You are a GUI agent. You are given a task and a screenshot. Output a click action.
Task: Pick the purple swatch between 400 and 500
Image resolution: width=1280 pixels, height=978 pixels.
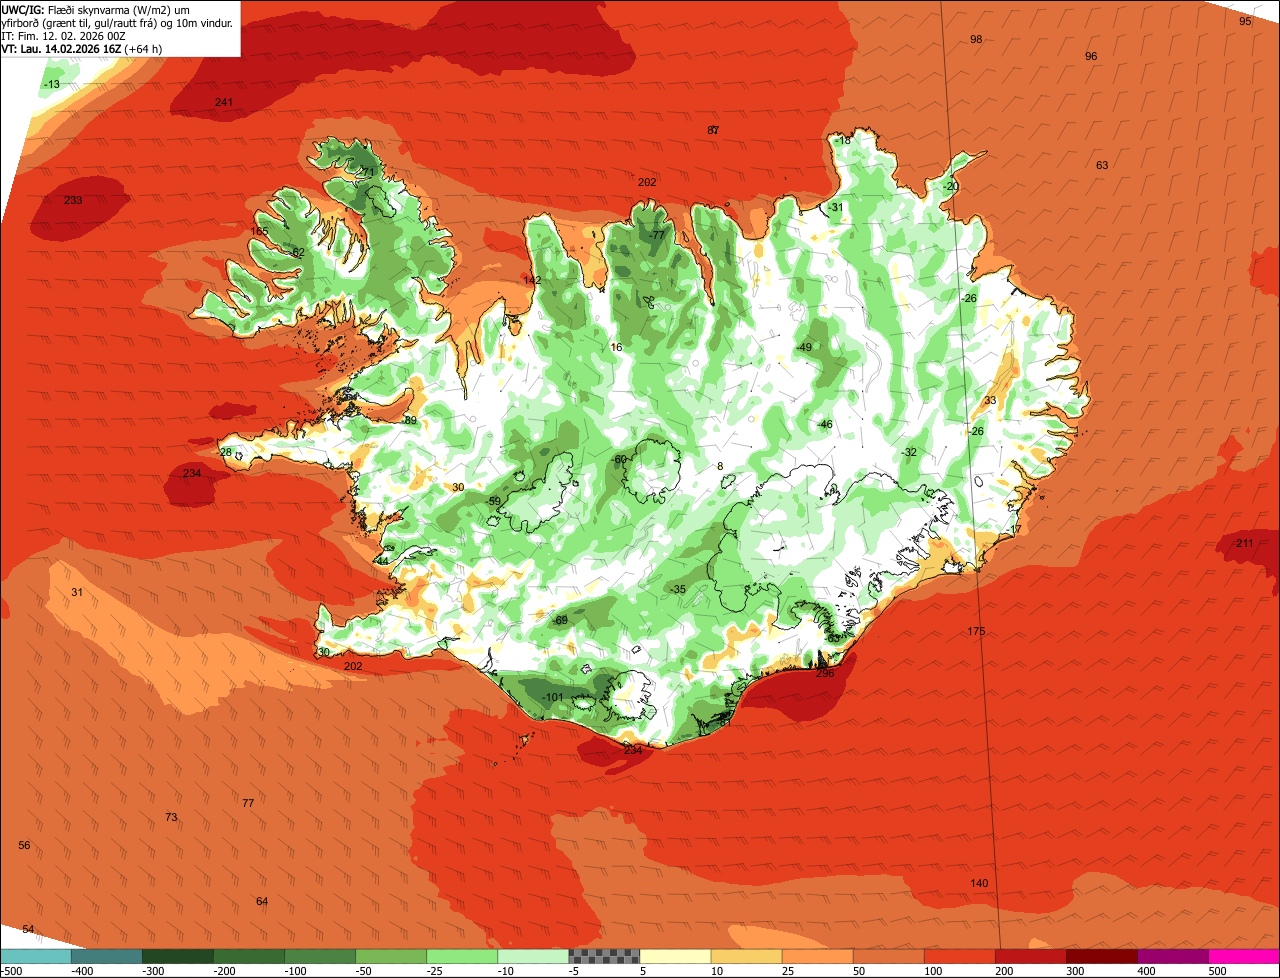point(1173,956)
